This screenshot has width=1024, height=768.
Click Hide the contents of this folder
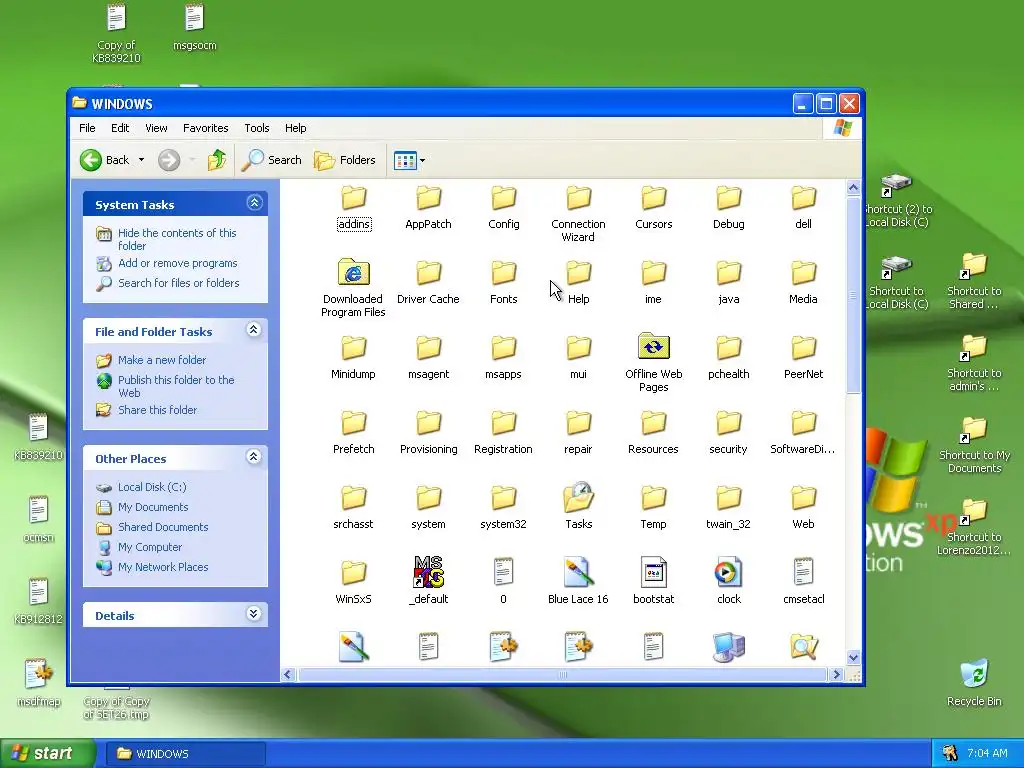coord(177,239)
